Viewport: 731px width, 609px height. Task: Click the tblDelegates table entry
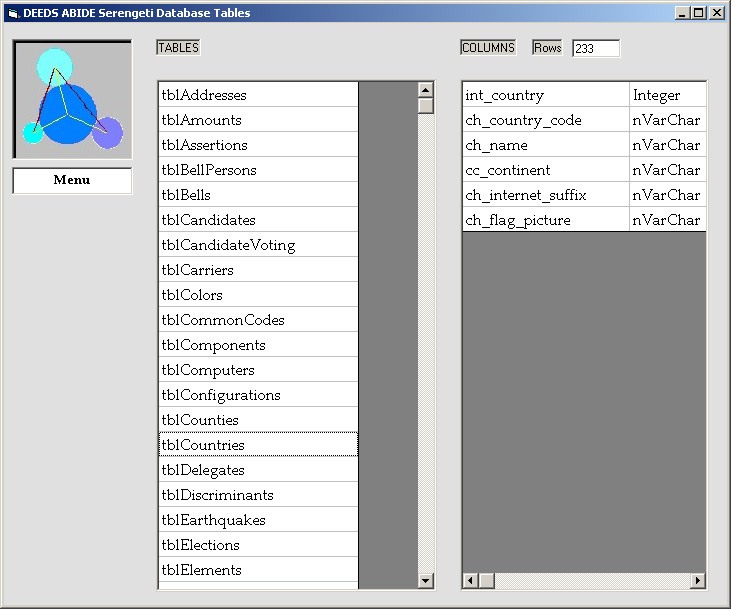[x=258, y=470]
